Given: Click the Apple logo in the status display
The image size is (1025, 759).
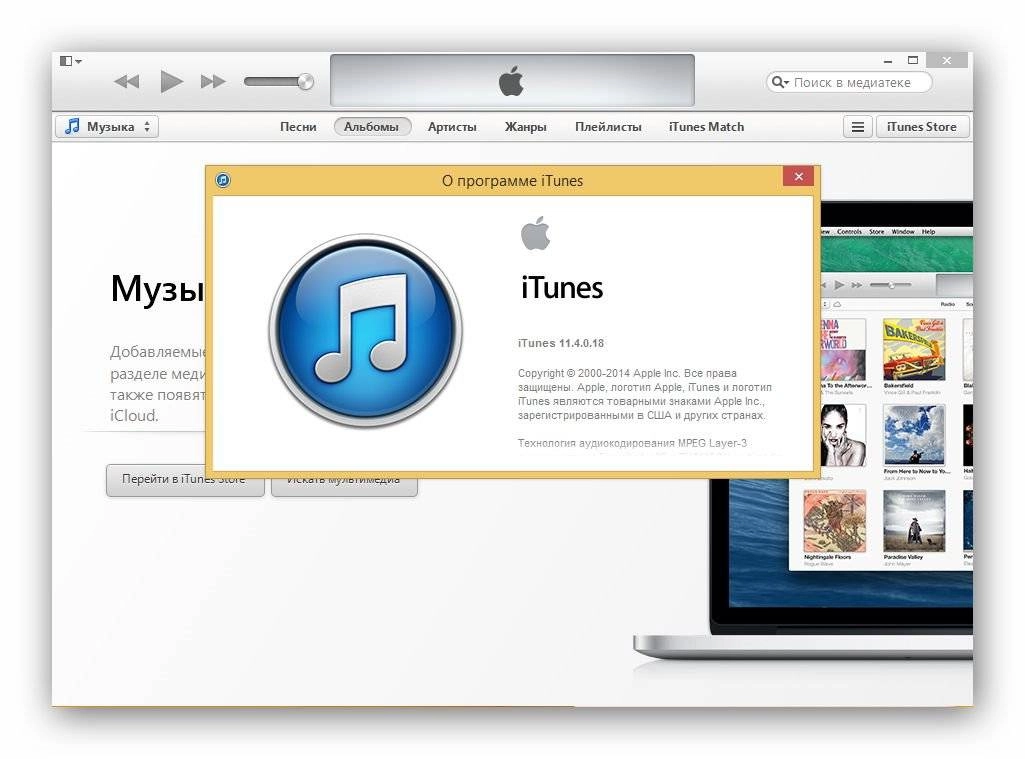Looking at the screenshot, I should 511,81.
